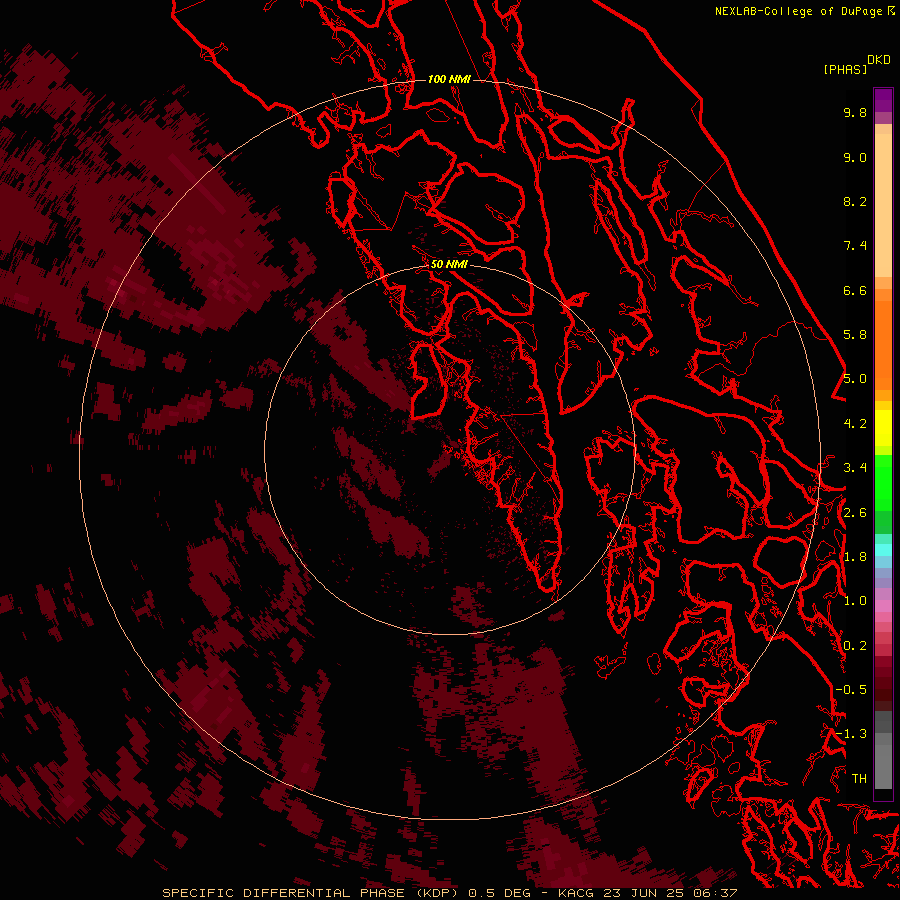The image size is (900, 900).
Task: Click the 23 JUN 25 date text
Action: click(641, 893)
